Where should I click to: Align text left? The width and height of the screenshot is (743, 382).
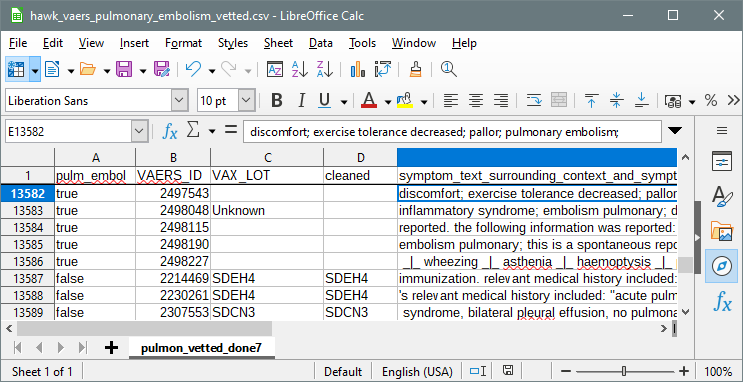pyautogui.click(x=451, y=100)
